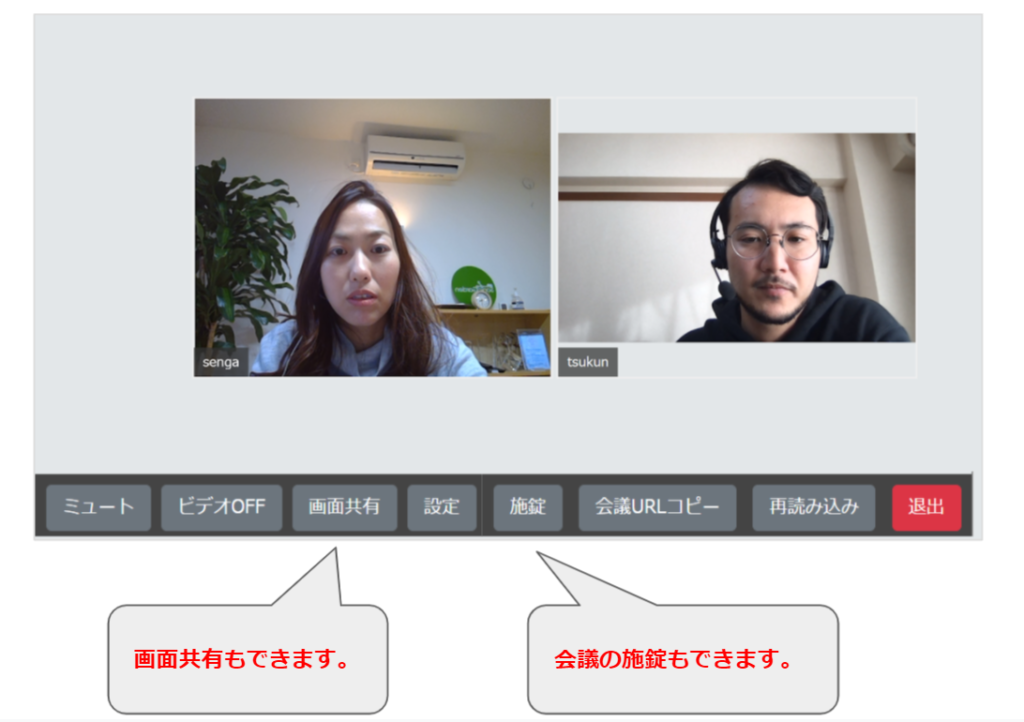Select senga's video tile
This screenshot has height=722, width=1024.
pos(372,238)
